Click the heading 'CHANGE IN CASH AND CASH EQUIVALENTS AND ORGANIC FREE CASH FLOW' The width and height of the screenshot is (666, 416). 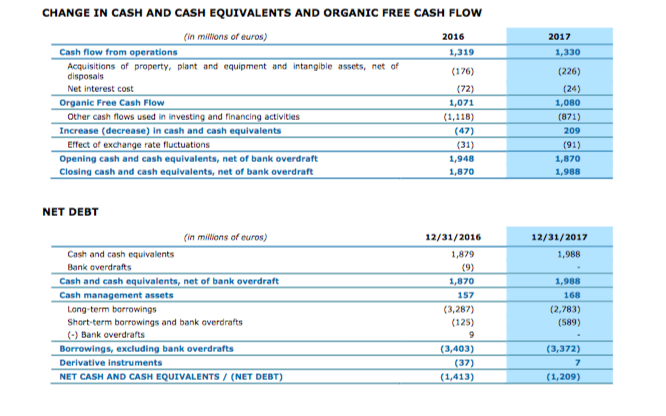(x=262, y=13)
